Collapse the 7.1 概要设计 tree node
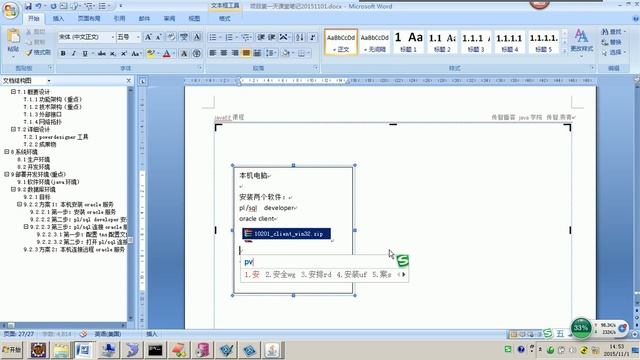640x360 pixels. click(13, 92)
